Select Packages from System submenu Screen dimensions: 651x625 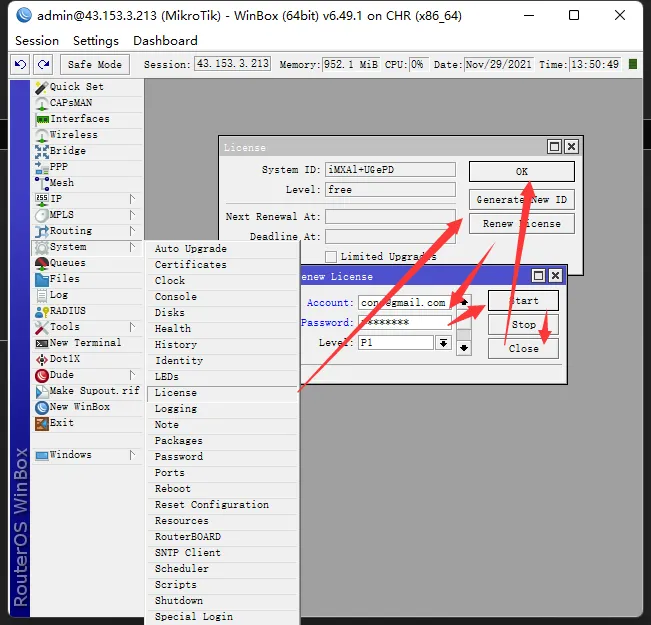[x=178, y=441]
